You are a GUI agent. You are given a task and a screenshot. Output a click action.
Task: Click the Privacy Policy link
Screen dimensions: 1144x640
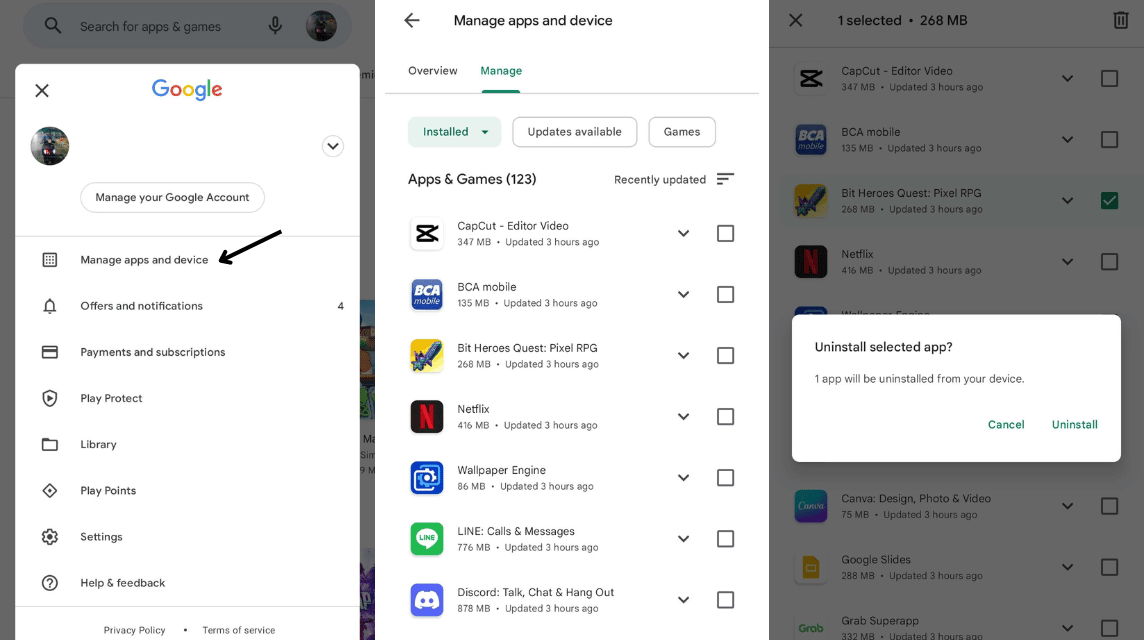[134, 630]
